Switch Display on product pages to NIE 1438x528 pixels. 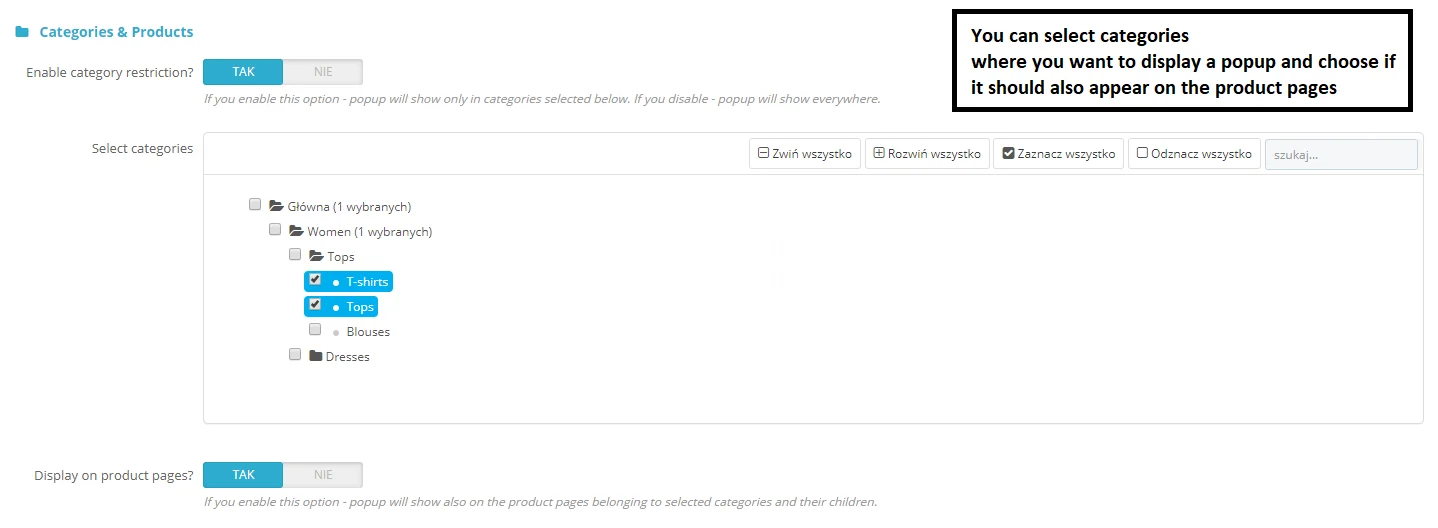323,475
